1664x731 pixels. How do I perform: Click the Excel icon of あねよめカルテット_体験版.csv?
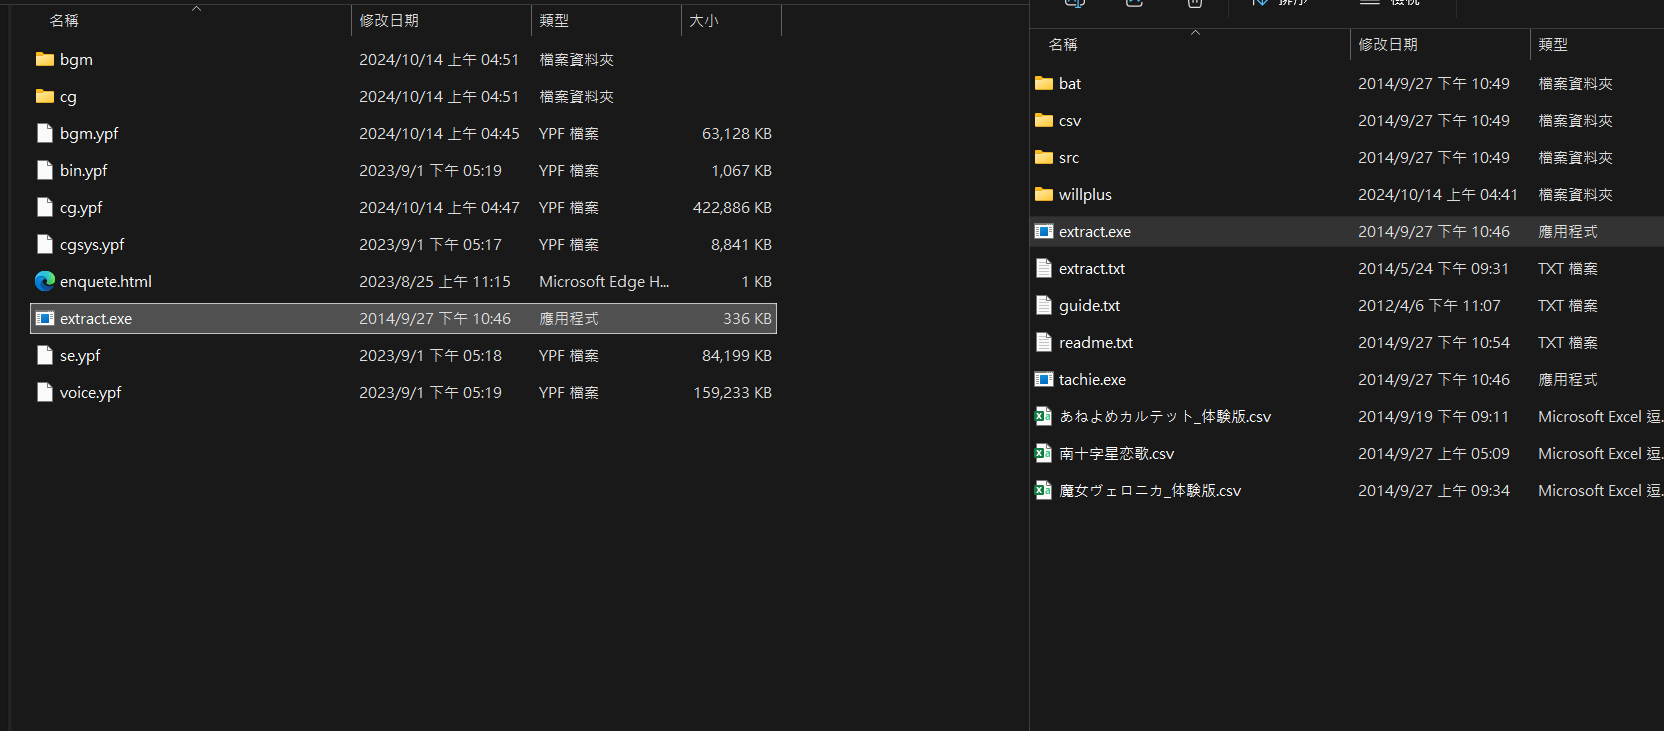[1043, 416]
